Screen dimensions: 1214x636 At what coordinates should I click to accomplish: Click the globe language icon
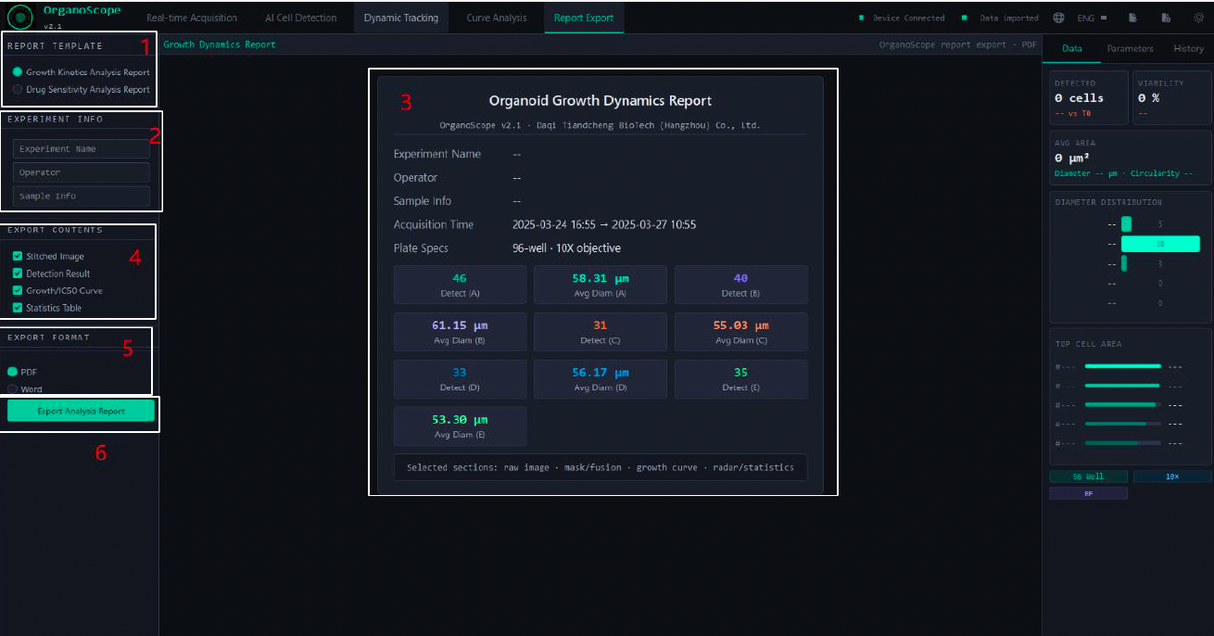pyautogui.click(x=1059, y=18)
